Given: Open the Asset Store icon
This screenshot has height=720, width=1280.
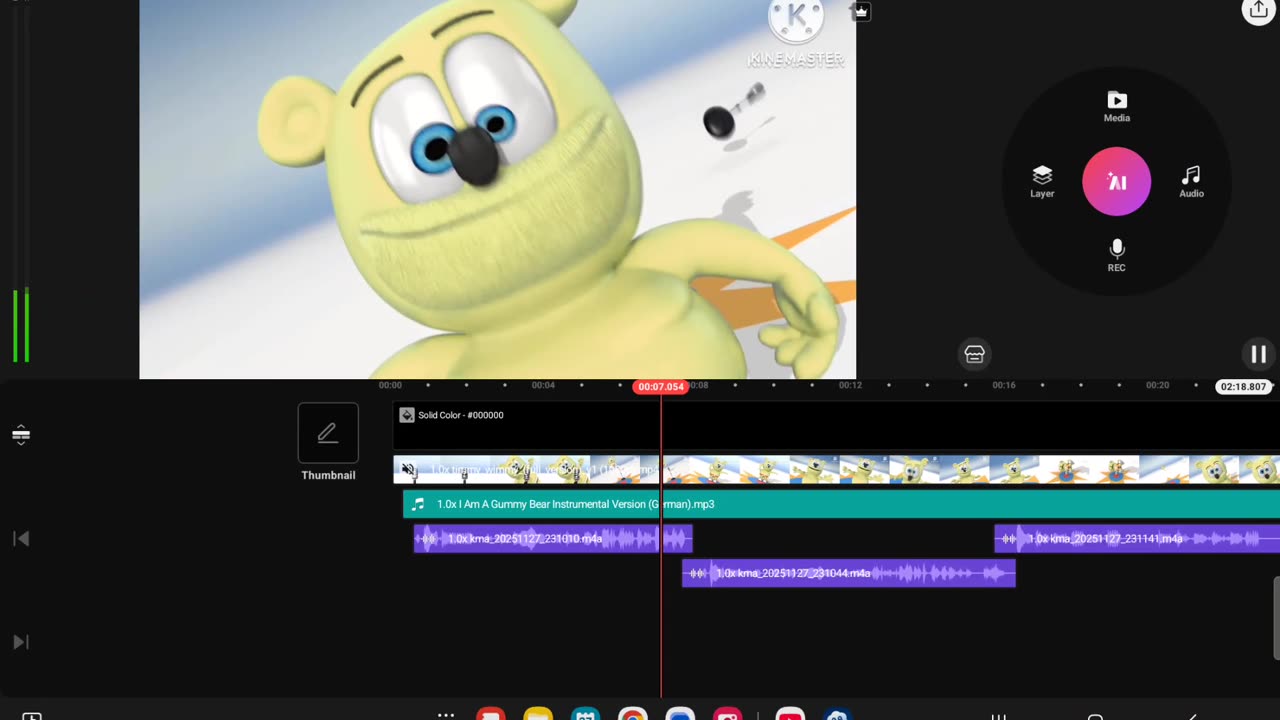Looking at the screenshot, I should point(974,354).
